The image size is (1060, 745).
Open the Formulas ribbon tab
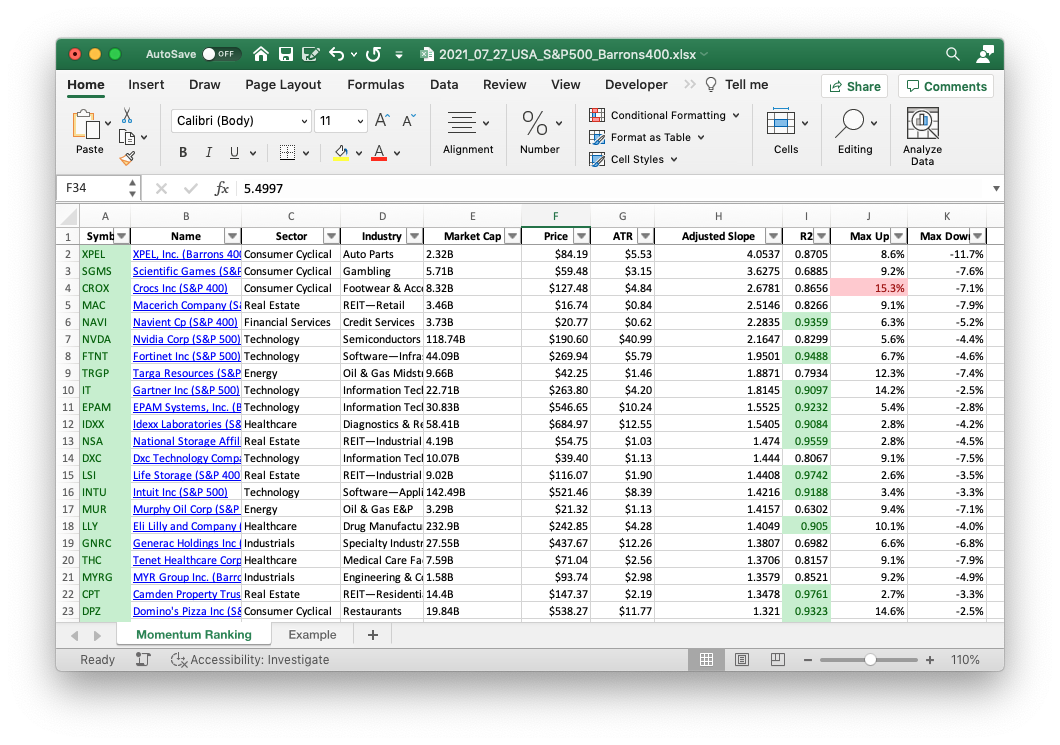376,85
